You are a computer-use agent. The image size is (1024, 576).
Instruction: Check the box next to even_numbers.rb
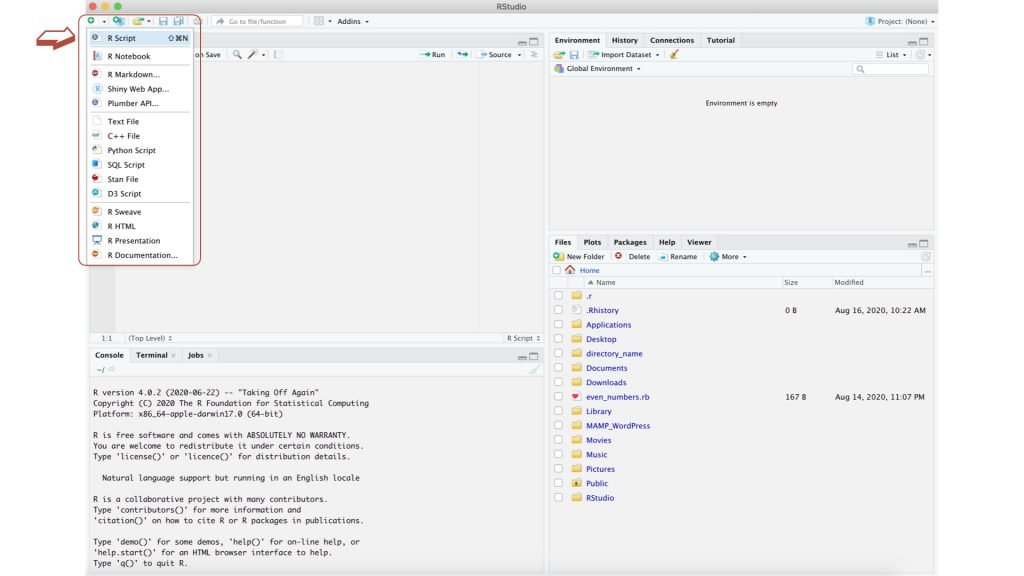pyautogui.click(x=558, y=397)
